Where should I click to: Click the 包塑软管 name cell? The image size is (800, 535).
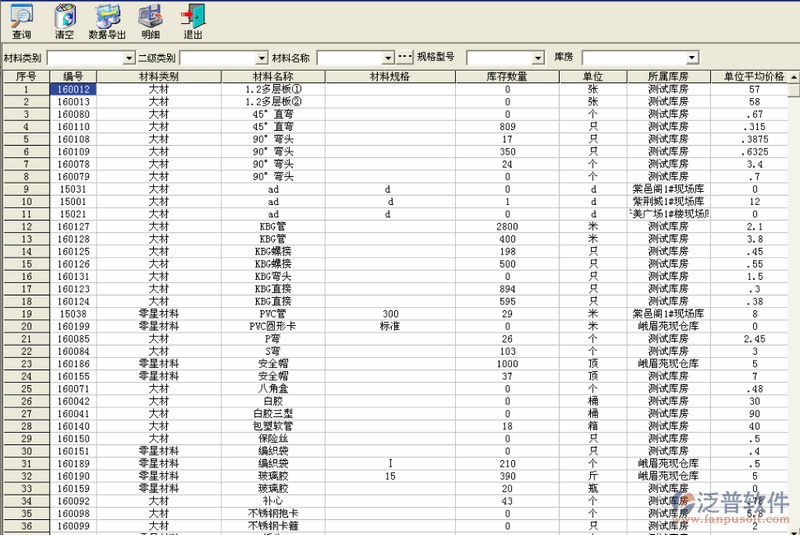click(273, 426)
